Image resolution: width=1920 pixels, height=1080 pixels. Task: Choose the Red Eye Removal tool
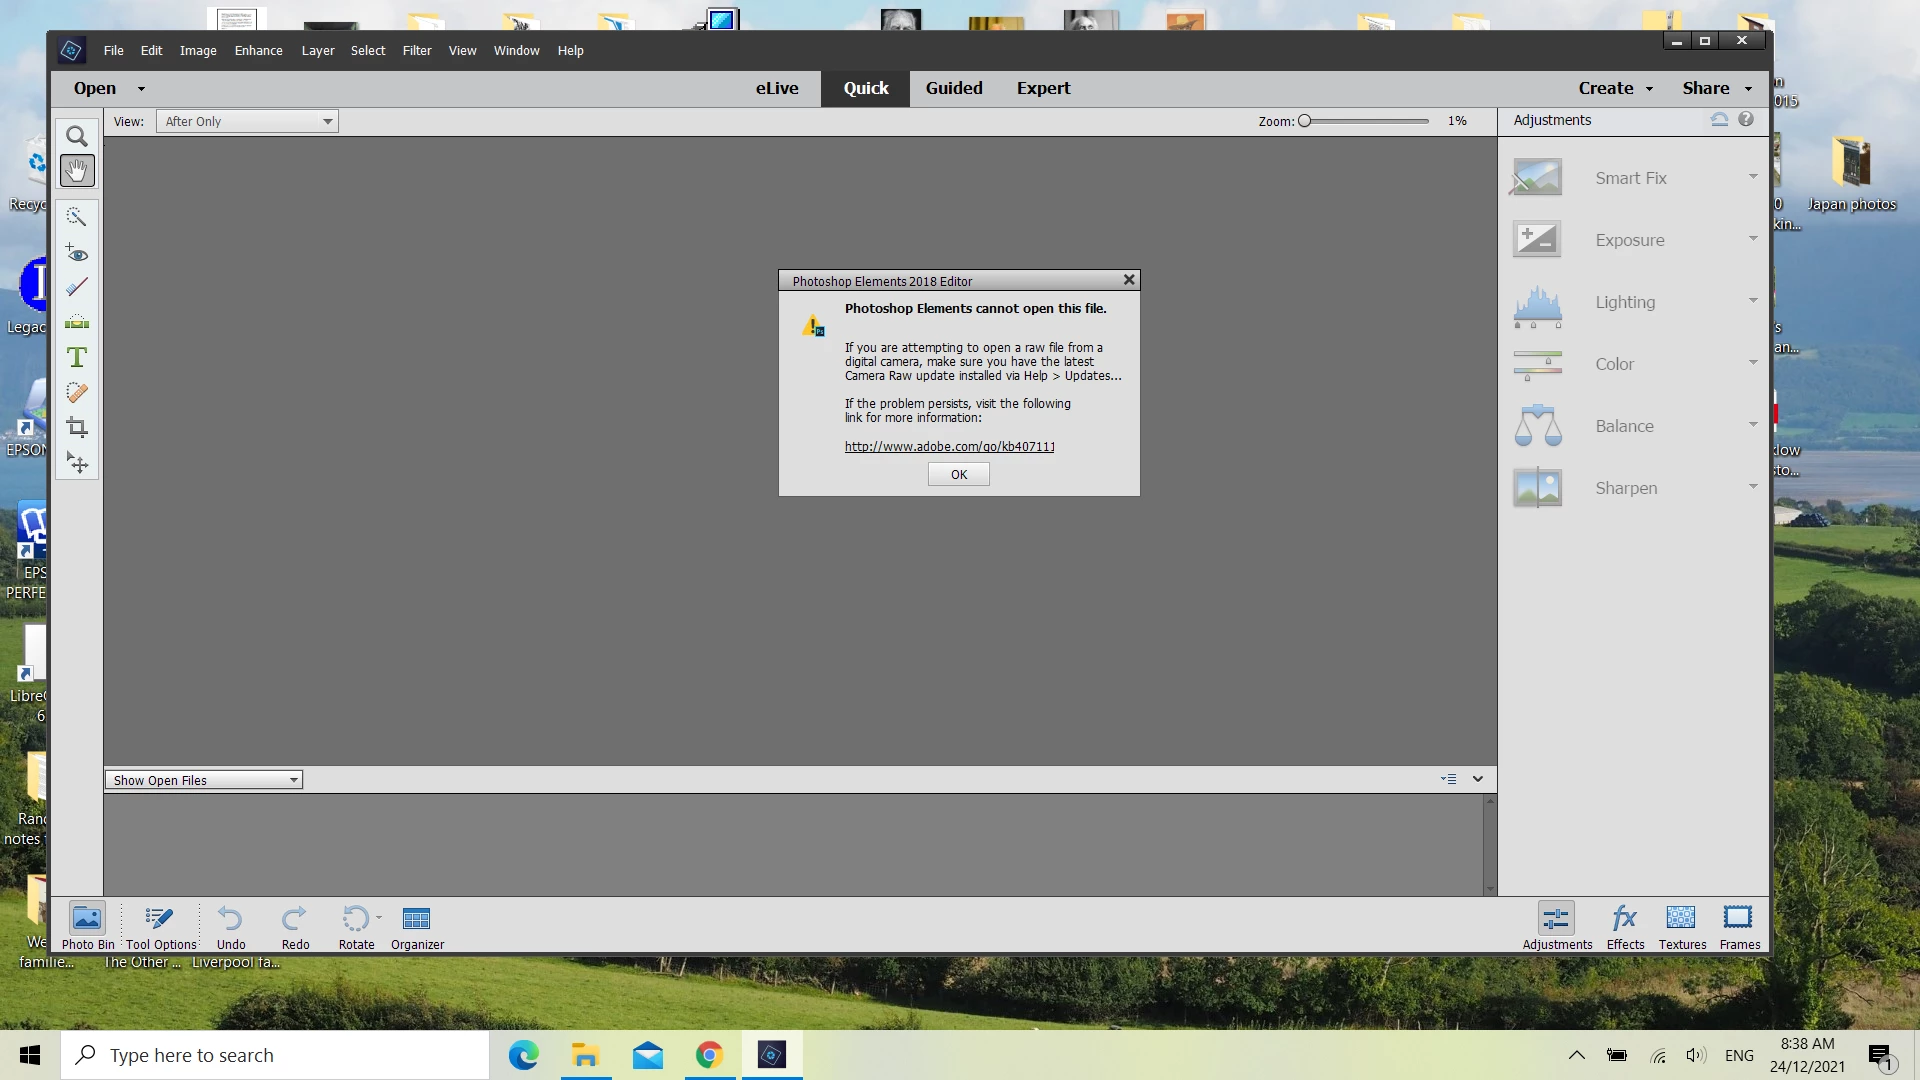click(x=77, y=252)
